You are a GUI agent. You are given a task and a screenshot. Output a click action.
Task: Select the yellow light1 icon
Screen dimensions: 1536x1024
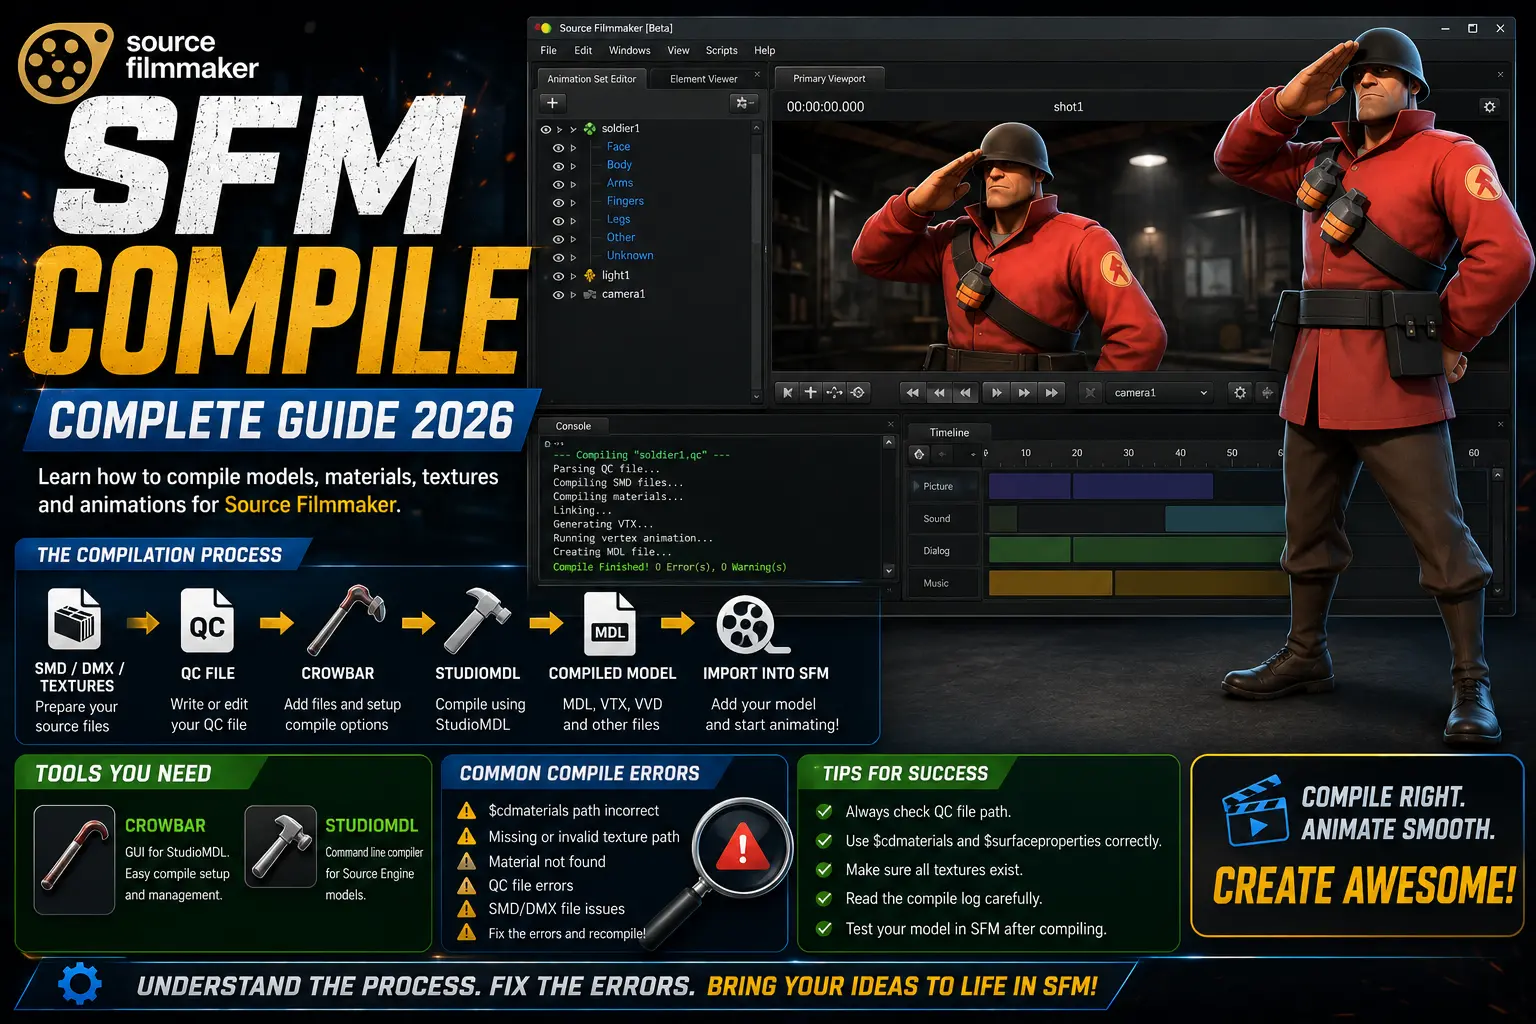point(590,275)
